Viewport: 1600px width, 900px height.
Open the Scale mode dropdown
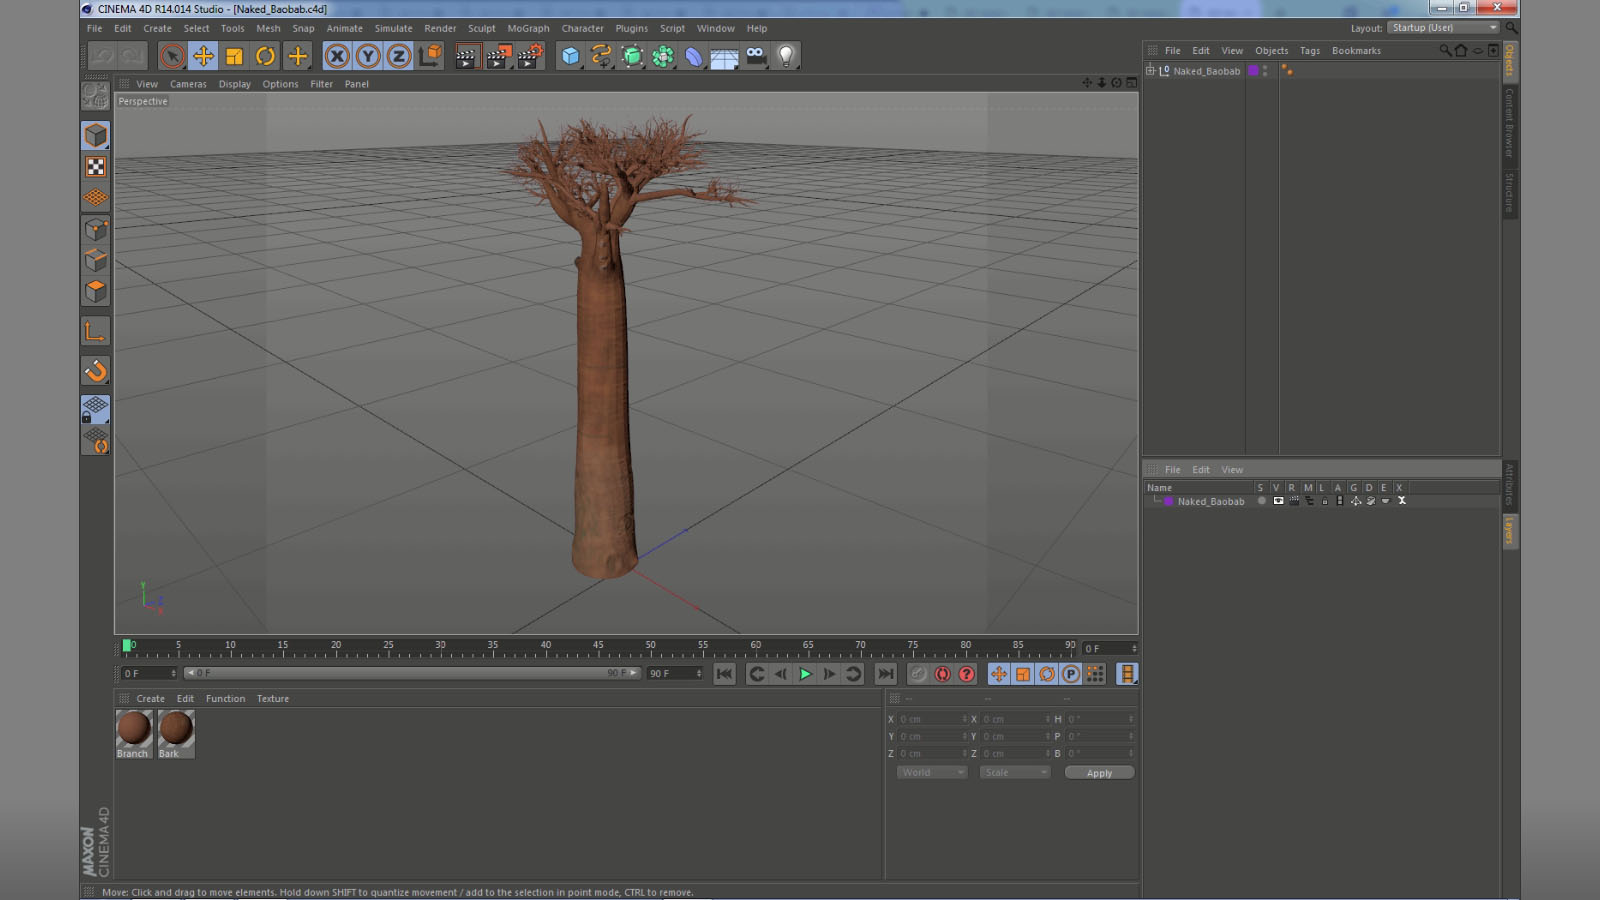pyautogui.click(x=1014, y=772)
